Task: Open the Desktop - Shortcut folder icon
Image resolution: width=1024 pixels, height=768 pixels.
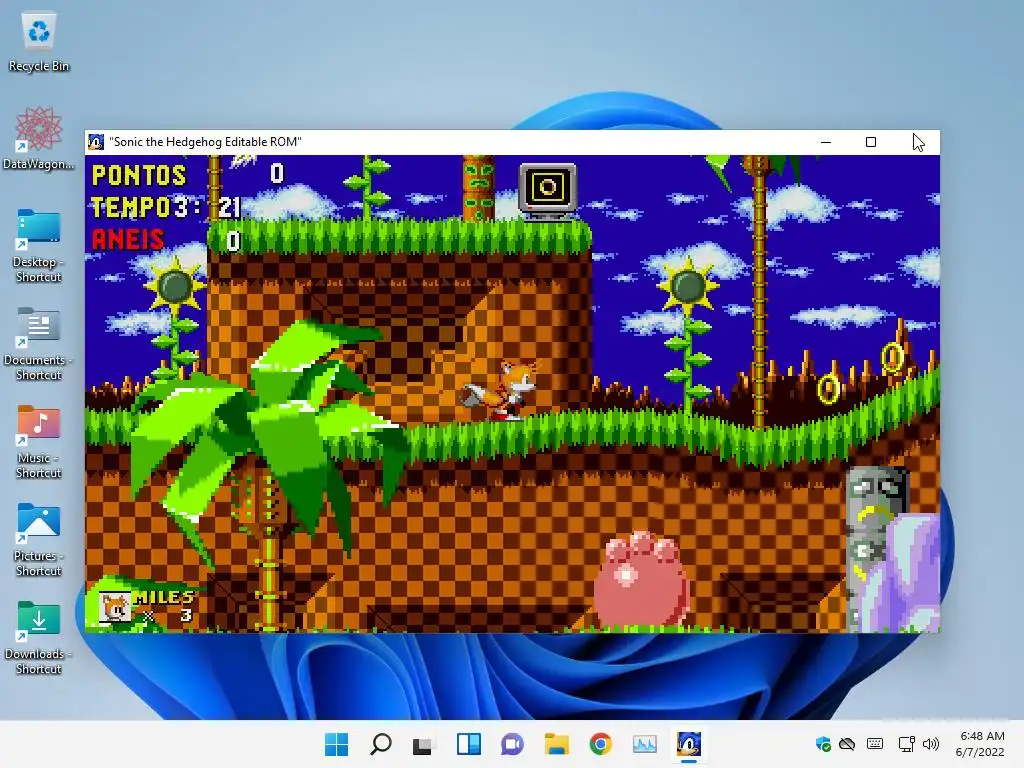Action: 39,246
